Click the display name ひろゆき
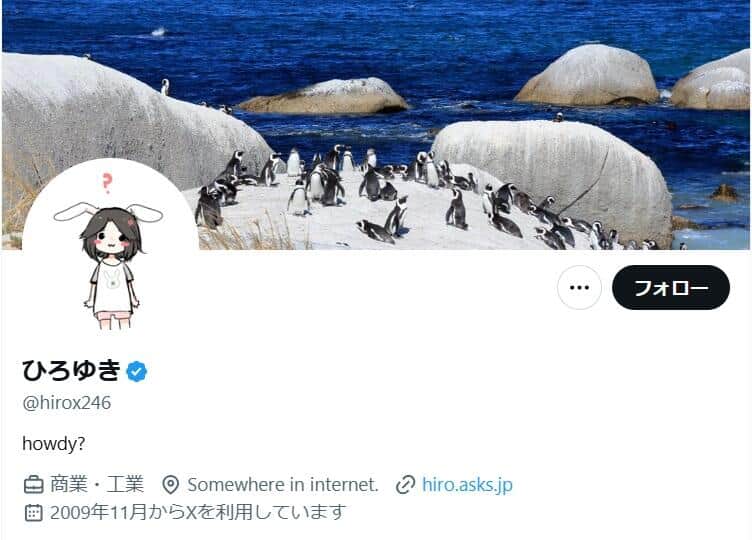This screenshot has height=540, width=752. pos(71,371)
